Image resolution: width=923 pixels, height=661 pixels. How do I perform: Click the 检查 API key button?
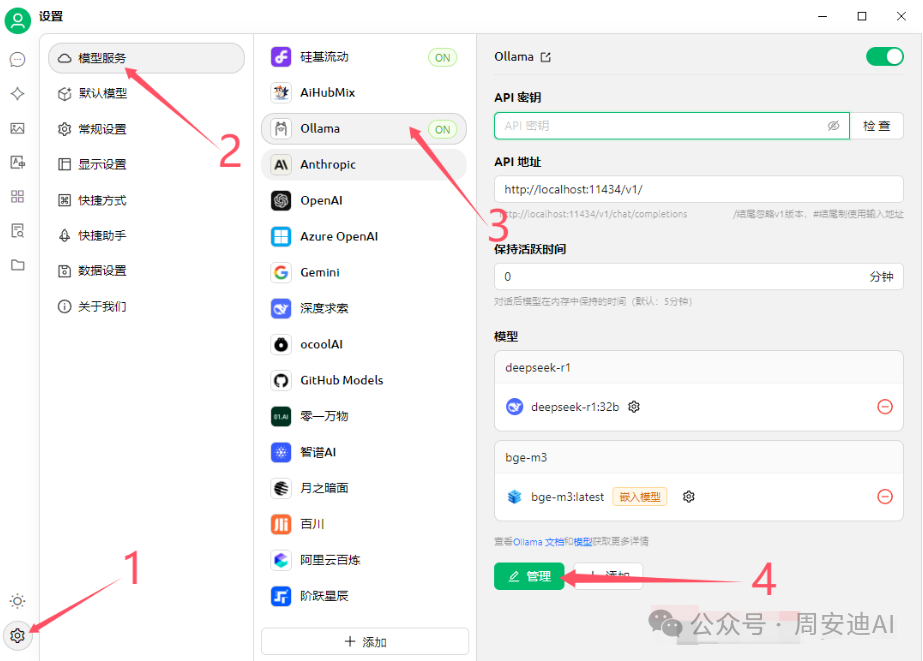click(x=876, y=125)
